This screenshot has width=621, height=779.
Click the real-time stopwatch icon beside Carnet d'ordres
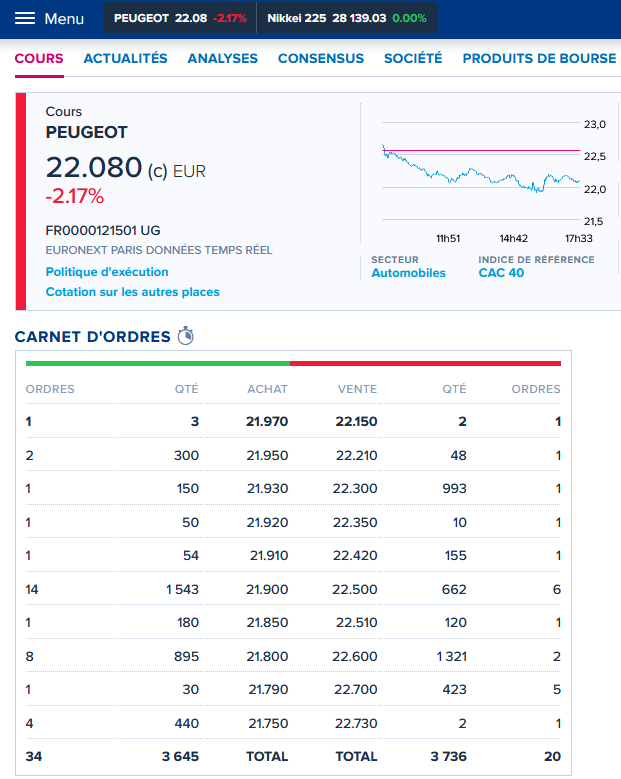pyautogui.click(x=186, y=336)
